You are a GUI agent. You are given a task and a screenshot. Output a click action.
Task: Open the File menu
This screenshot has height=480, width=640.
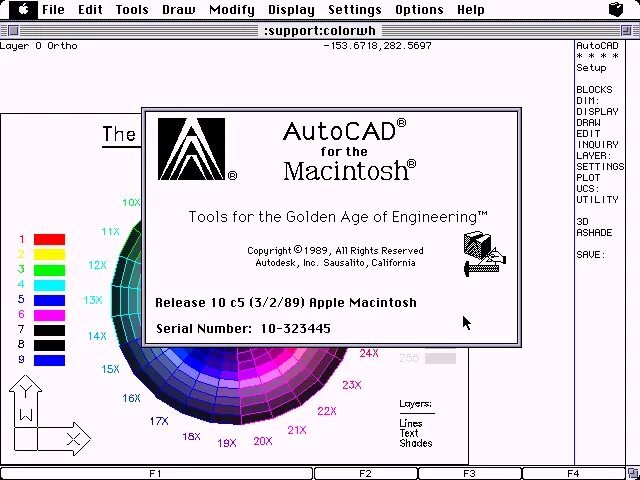[53, 9]
